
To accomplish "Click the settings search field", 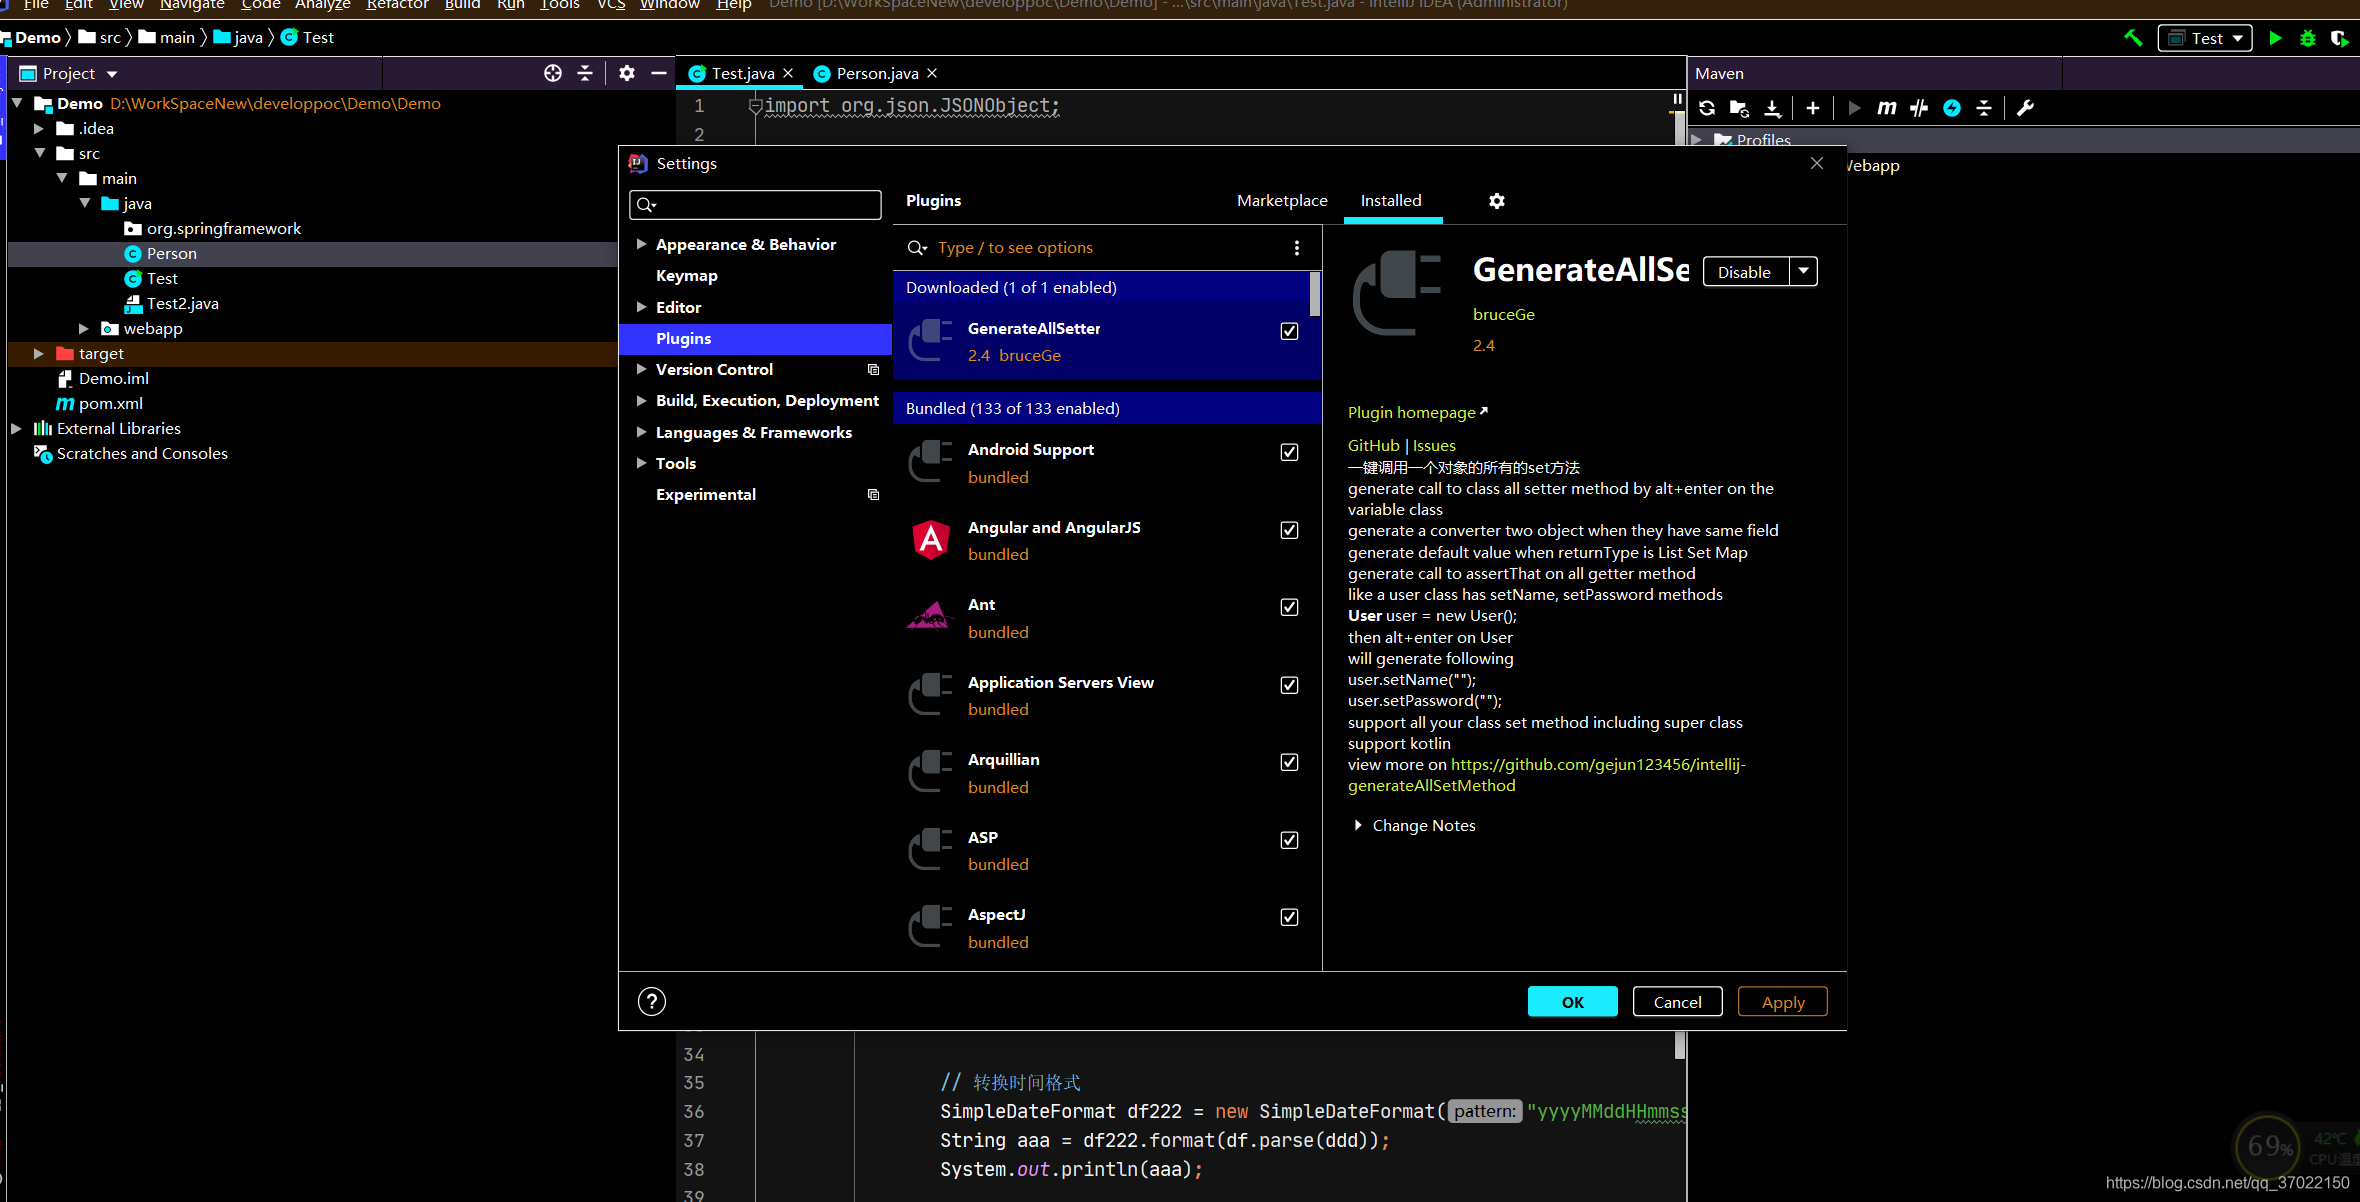I will pyautogui.click(x=755, y=205).
